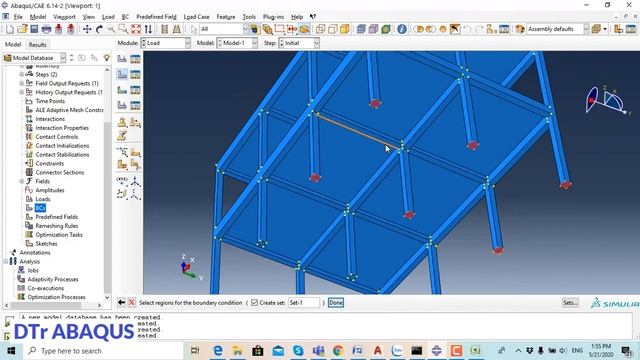Select the Box Zoom tool
Image resolution: width=640 pixels, height=360 pixels.
click(x=123, y=29)
